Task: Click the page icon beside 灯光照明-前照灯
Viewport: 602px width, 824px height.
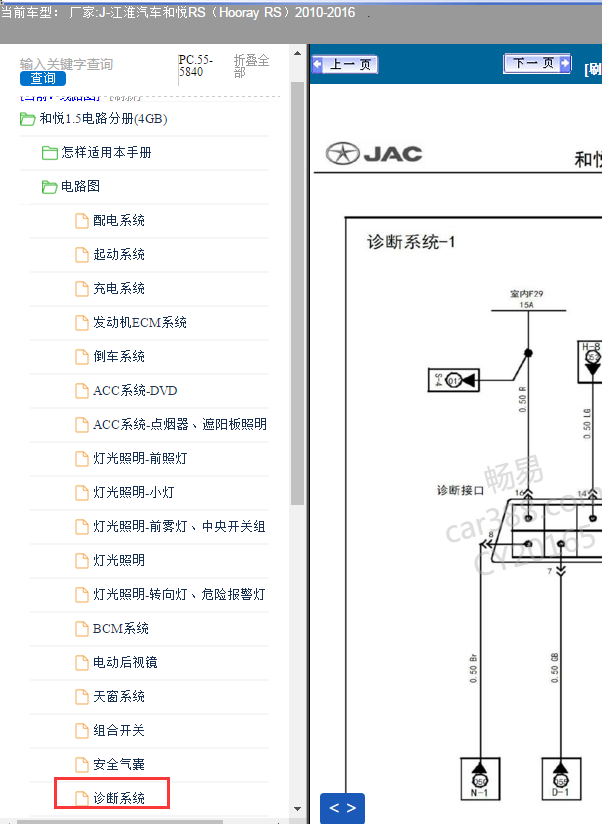Action: [x=82, y=459]
